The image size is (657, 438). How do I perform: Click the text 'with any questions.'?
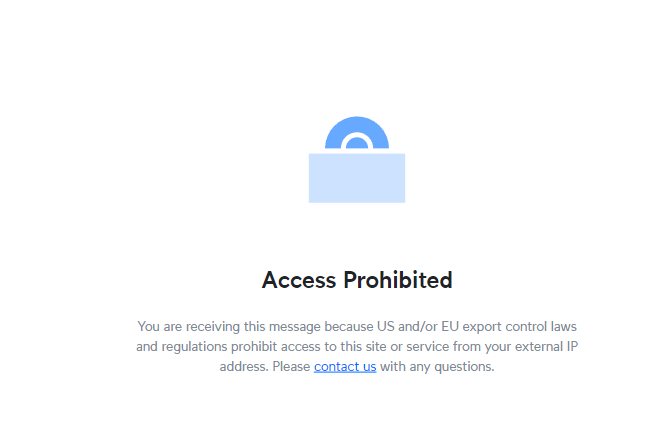pos(437,366)
